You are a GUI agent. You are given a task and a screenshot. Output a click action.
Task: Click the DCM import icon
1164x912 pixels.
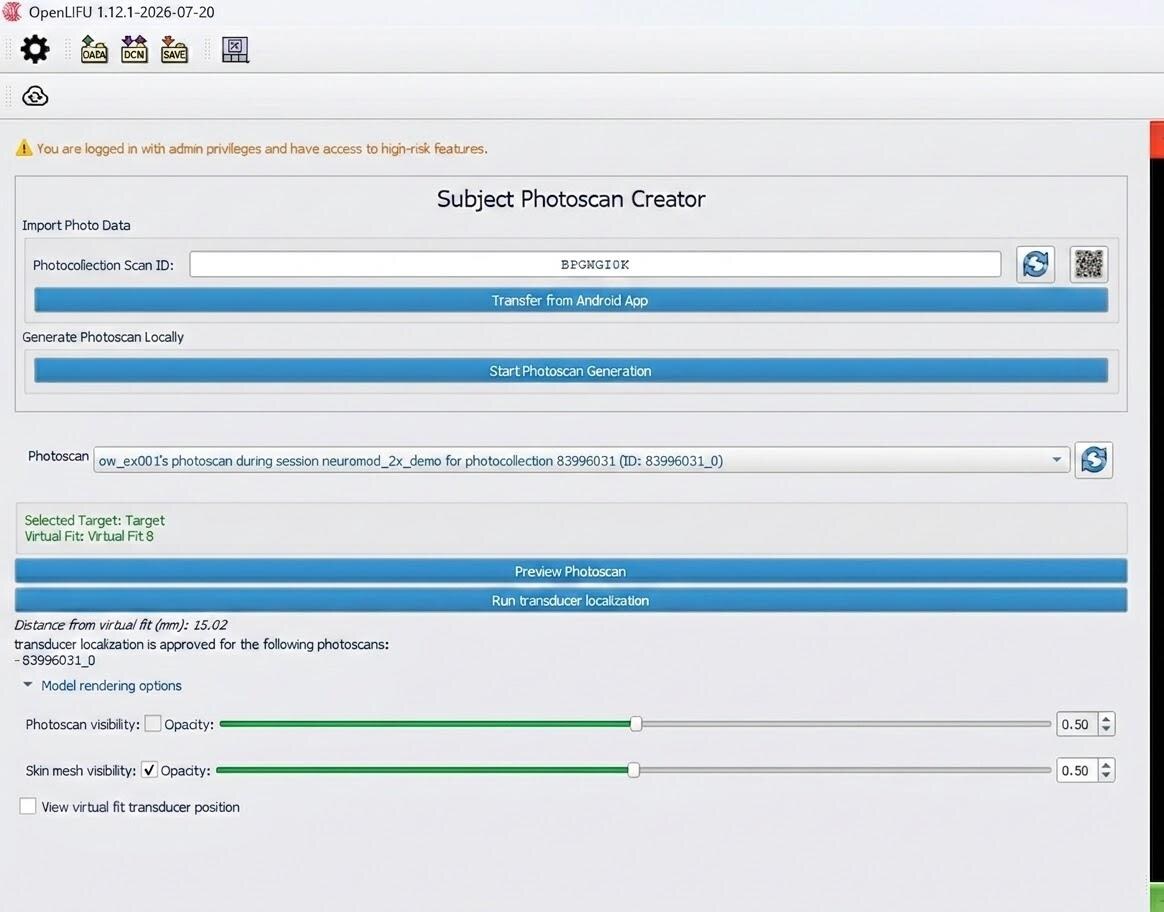click(x=134, y=50)
